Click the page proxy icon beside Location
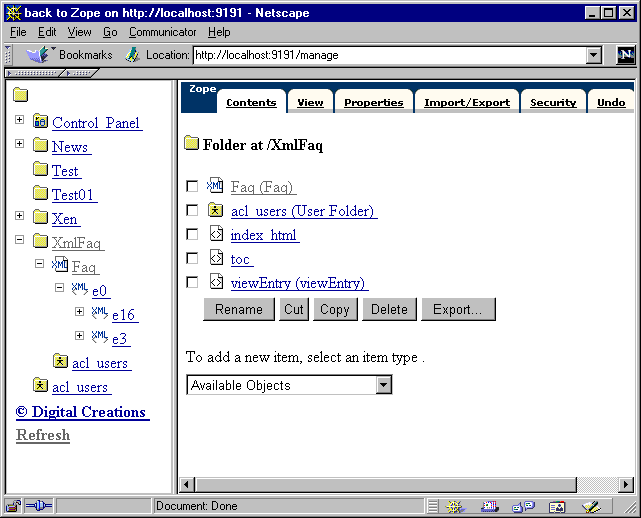The width and height of the screenshot is (641, 518). pos(132,55)
